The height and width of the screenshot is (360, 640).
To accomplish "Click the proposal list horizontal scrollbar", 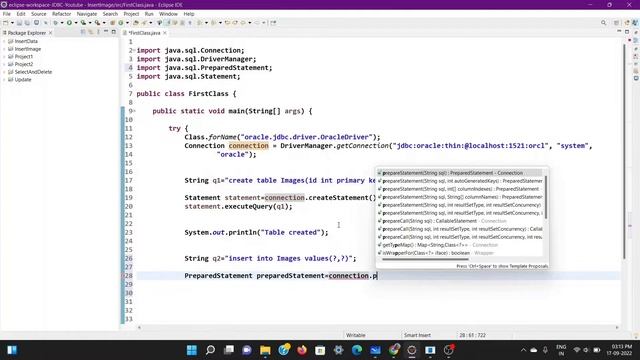I will [425, 259].
